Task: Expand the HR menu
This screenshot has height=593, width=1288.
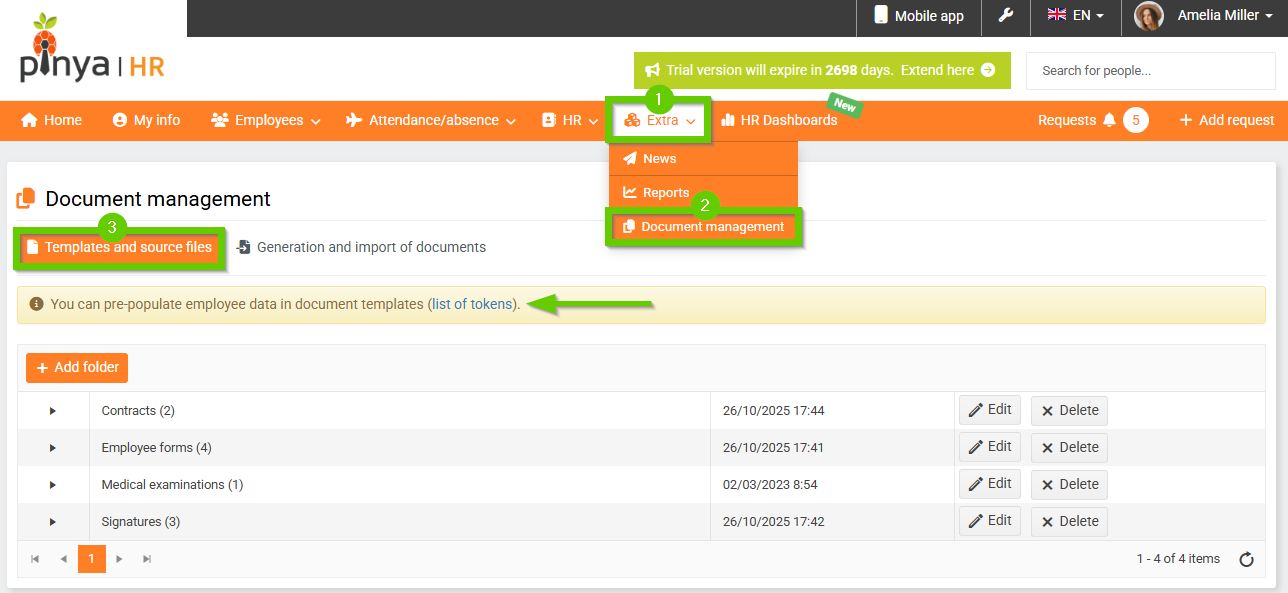Action: [x=569, y=120]
